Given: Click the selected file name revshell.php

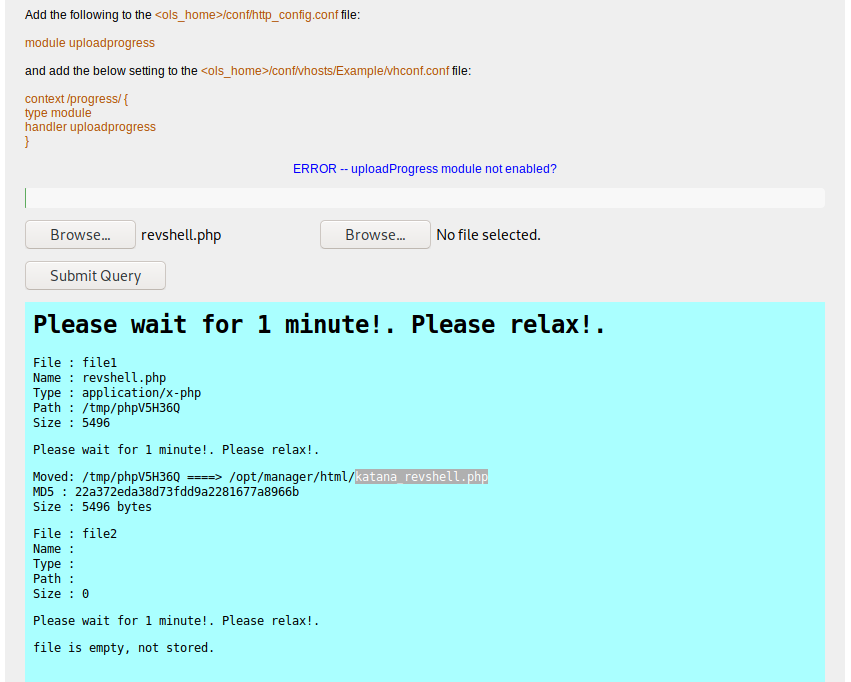Looking at the screenshot, I should click(x=181, y=235).
